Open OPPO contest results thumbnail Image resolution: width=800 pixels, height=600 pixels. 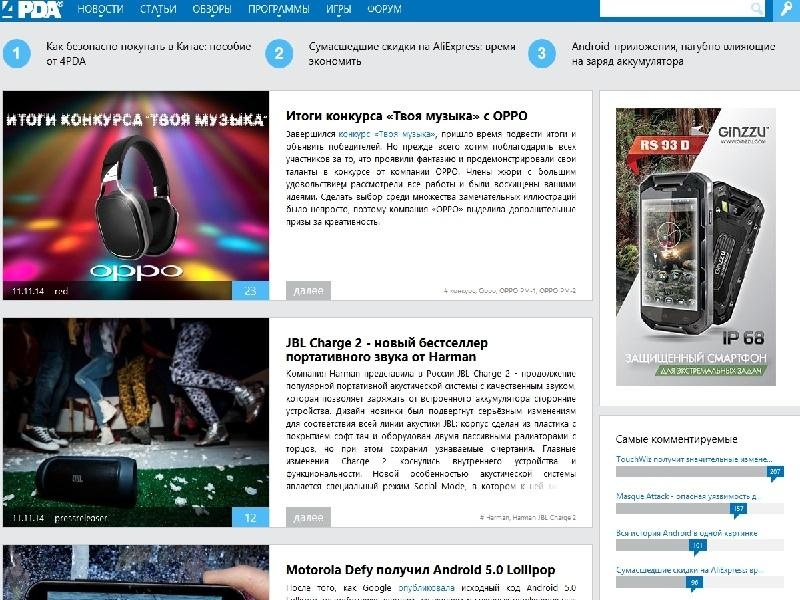point(136,195)
